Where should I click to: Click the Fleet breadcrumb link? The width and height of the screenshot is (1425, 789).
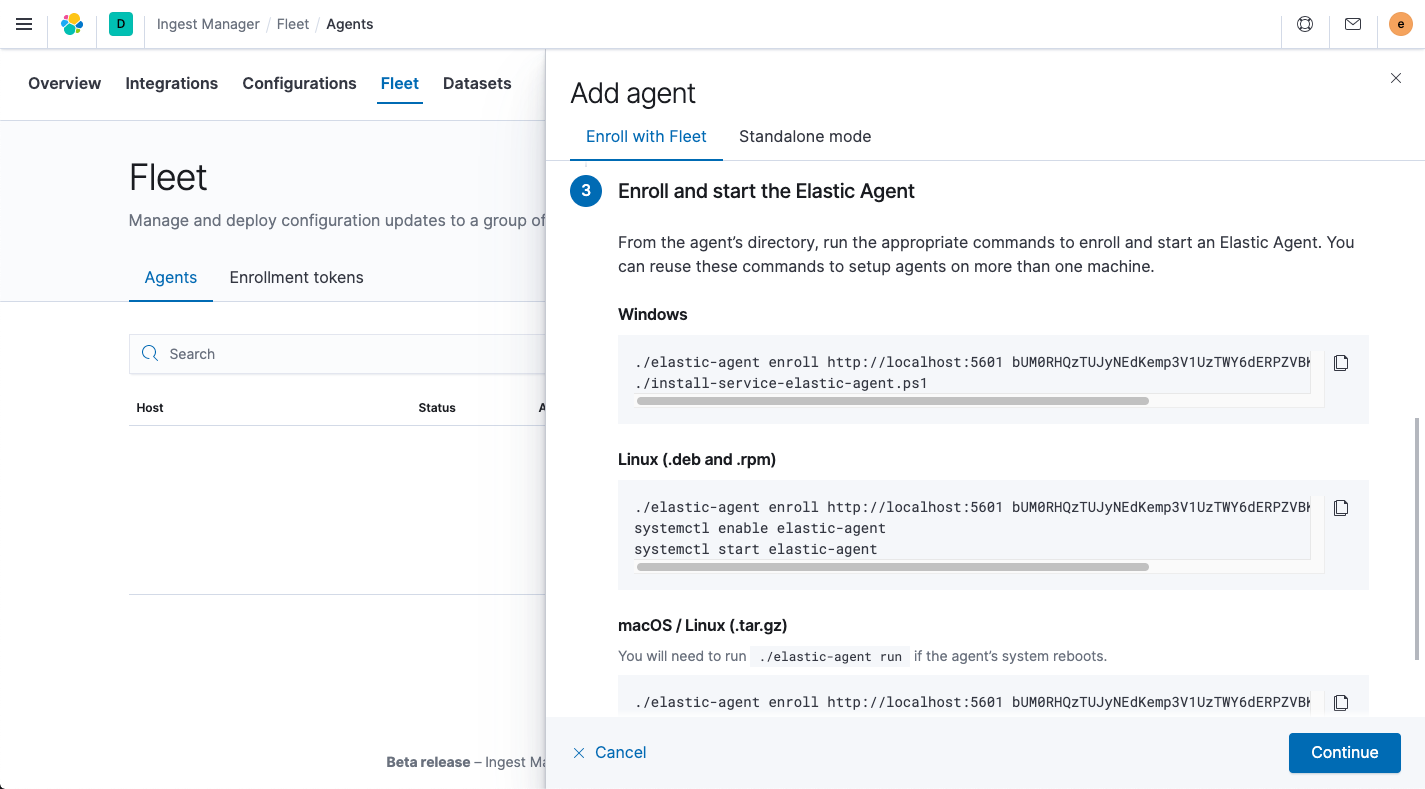(x=292, y=23)
